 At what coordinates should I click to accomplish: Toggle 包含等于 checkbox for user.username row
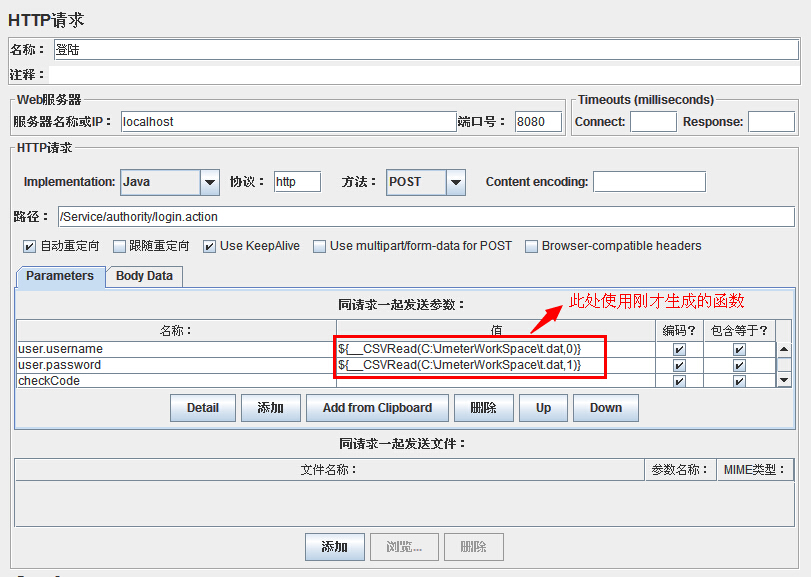point(739,350)
